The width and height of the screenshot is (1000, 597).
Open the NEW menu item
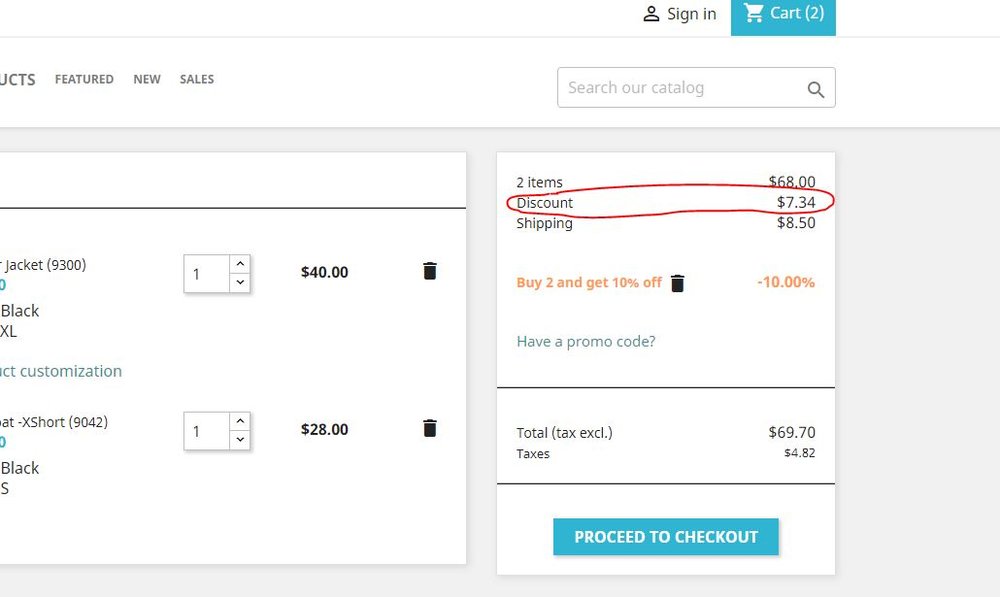[147, 79]
